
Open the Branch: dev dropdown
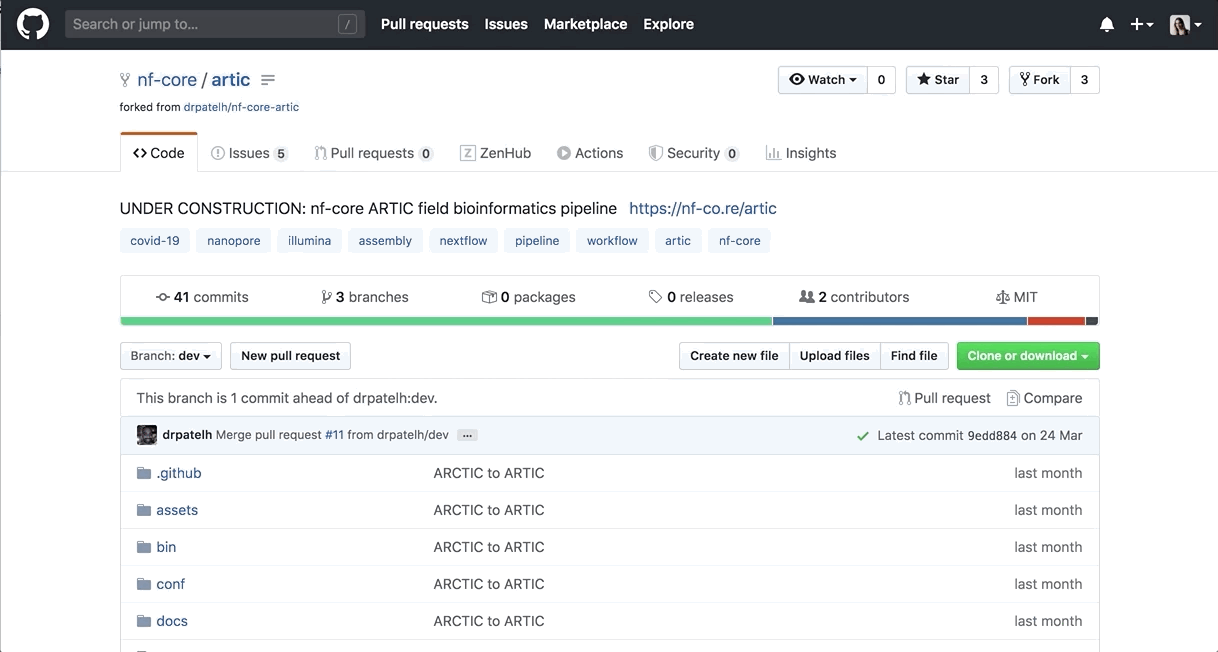[171, 356]
